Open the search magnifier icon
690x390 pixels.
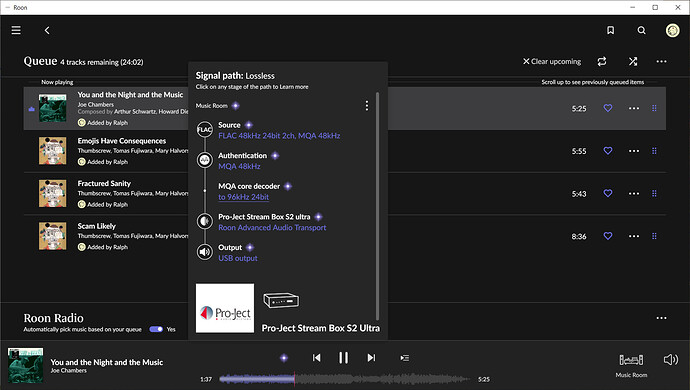pyautogui.click(x=642, y=30)
